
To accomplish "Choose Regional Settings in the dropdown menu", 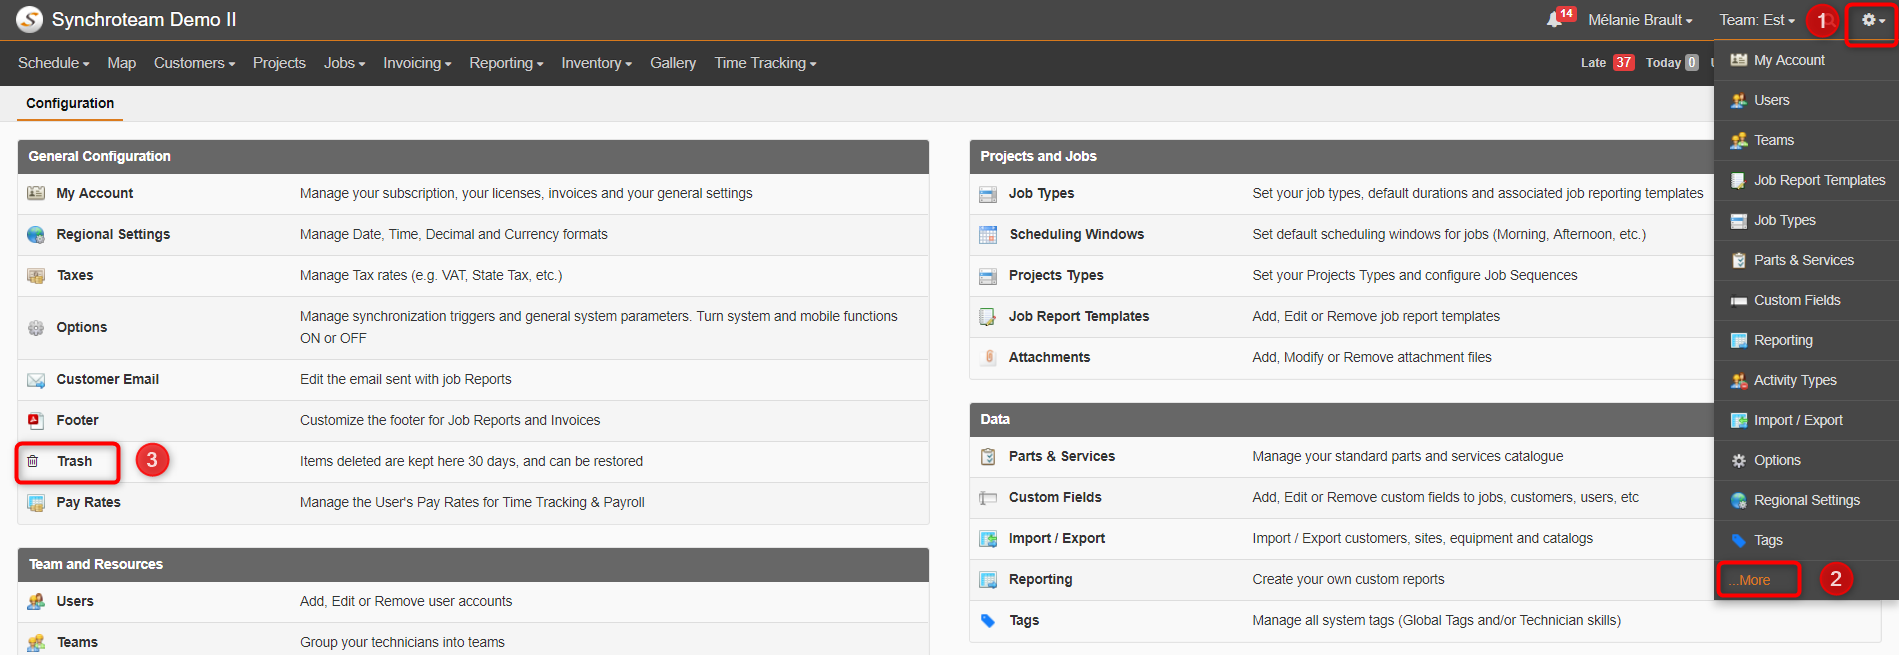I will coord(1806,500).
